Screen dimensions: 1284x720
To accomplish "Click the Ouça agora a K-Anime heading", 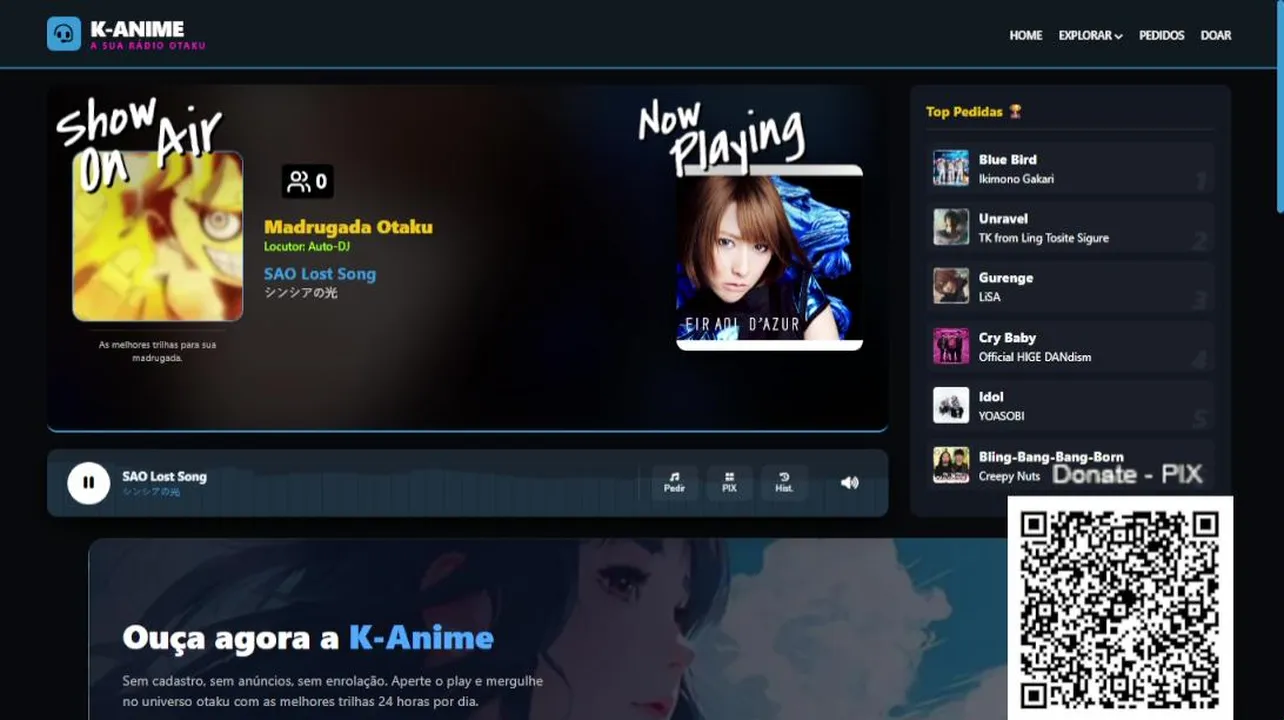I will pyautogui.click(x=308, y=637).
